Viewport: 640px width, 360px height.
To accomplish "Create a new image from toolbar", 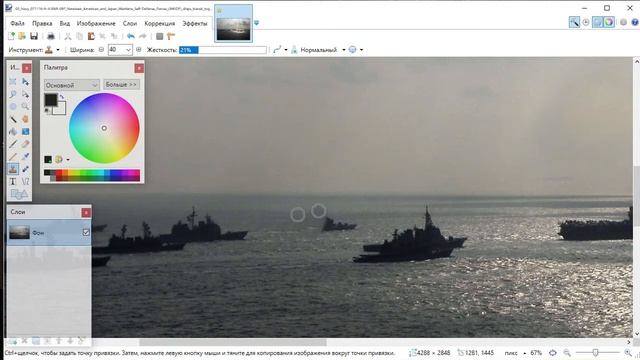I will click(x=11, y=36).
